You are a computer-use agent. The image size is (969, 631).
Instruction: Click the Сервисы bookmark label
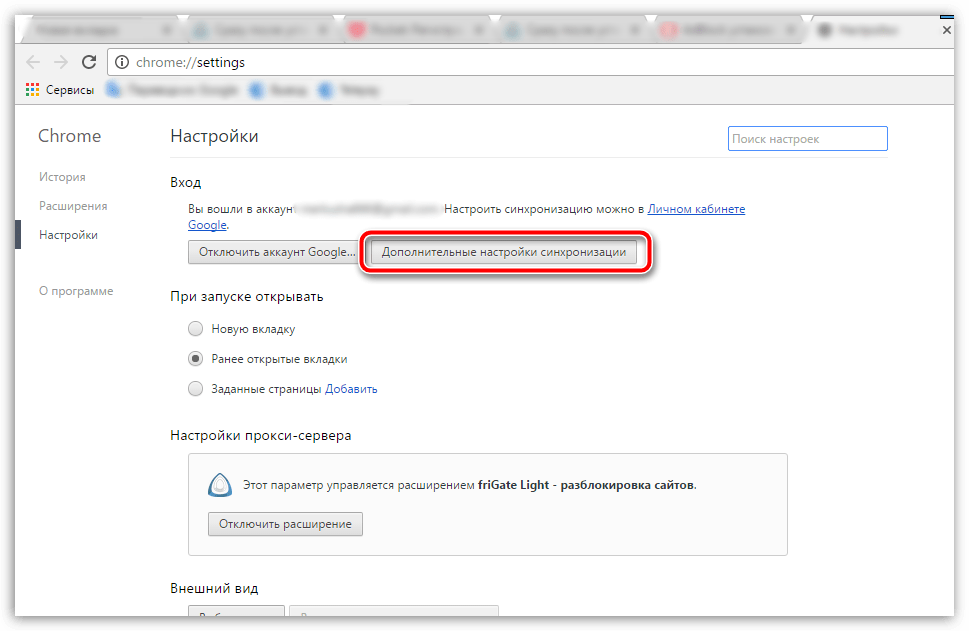70,90
